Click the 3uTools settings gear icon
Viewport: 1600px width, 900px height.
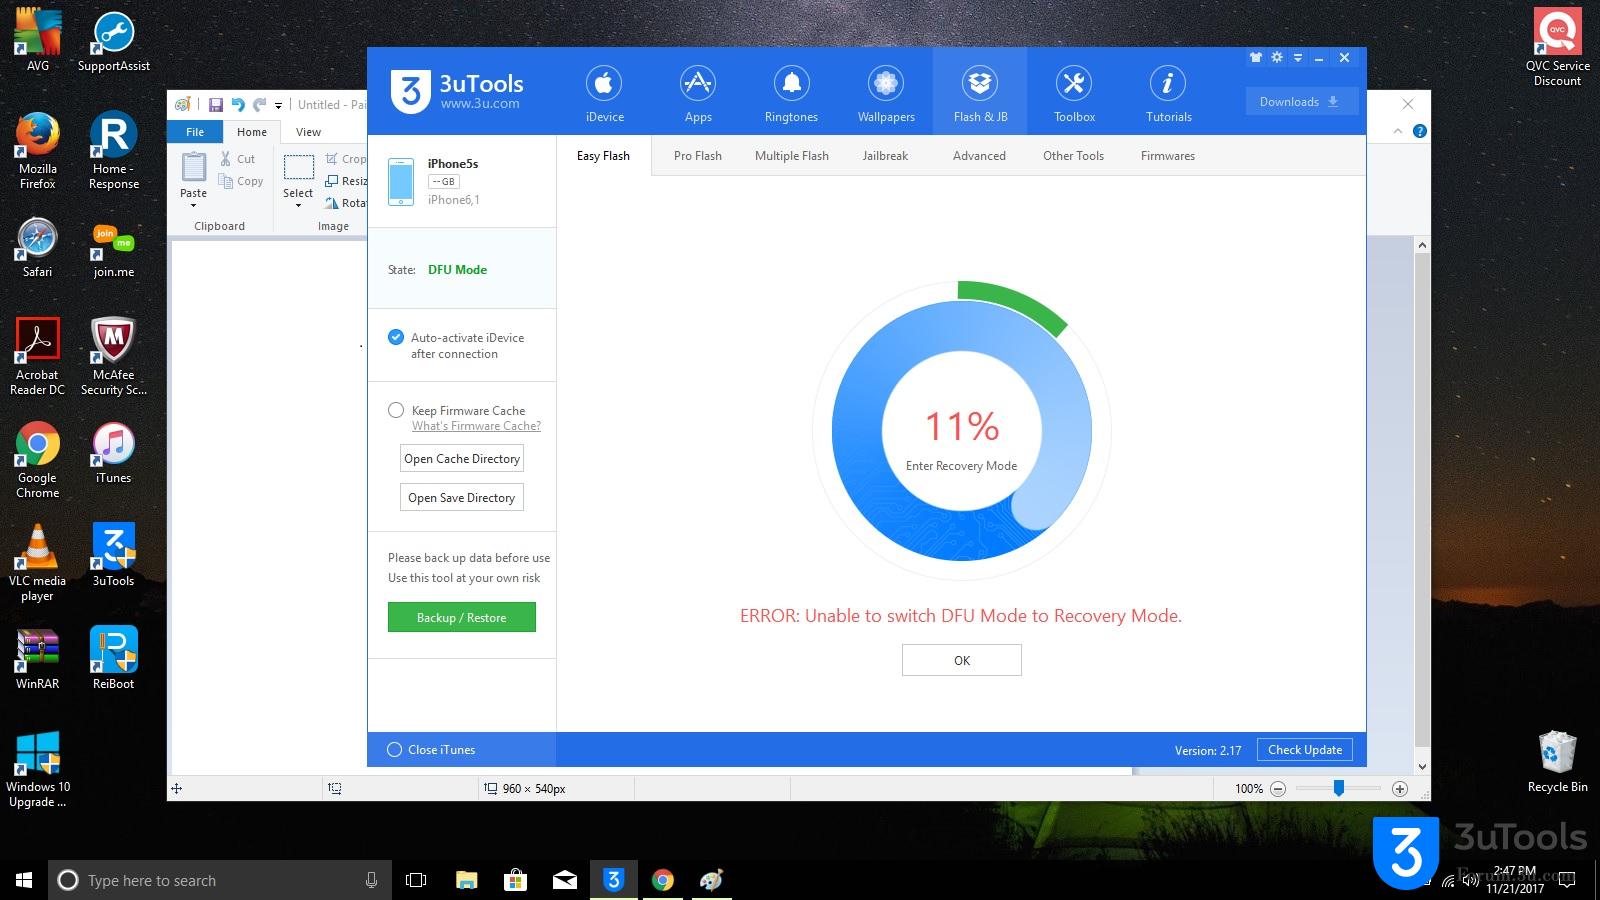pos(1277,58)
